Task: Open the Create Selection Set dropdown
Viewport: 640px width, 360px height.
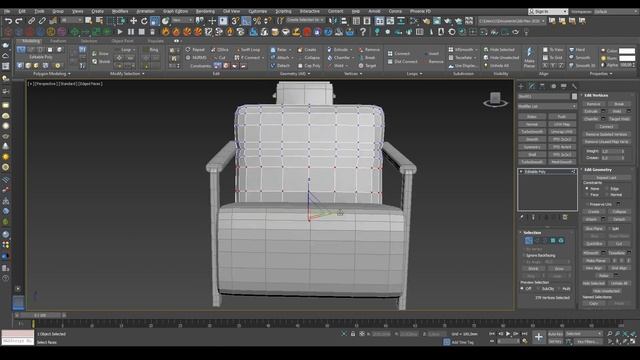Action: [305, 20]
